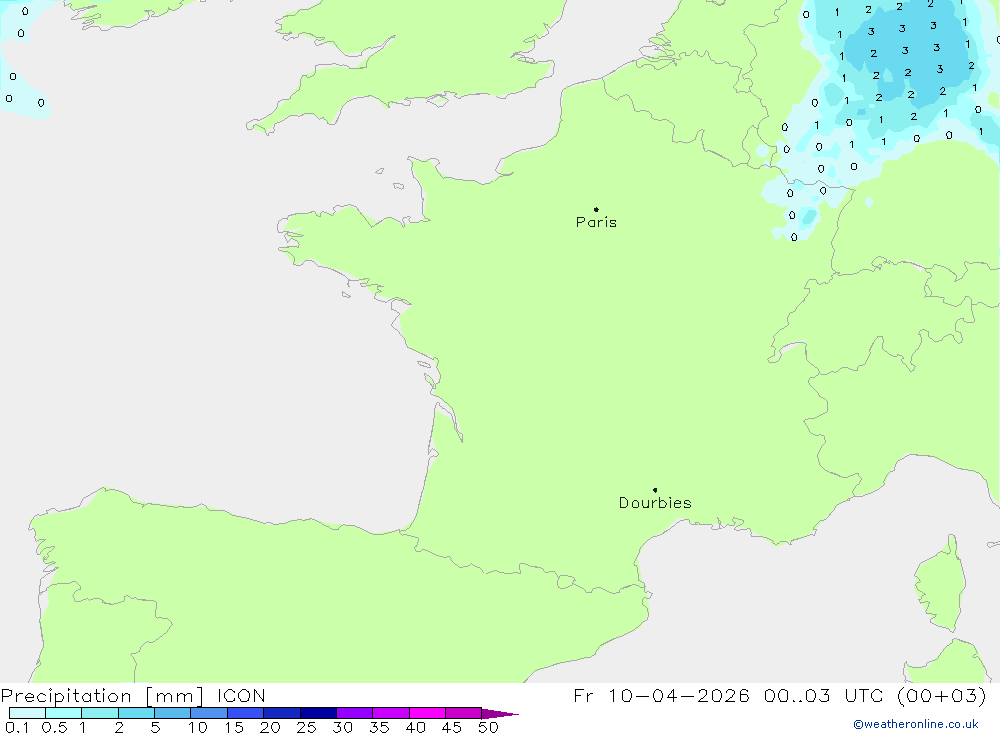Click the '(00+03)' forecast offset text
The width and height of the screenshot is (1000, 733).
(x=941, y=696)
